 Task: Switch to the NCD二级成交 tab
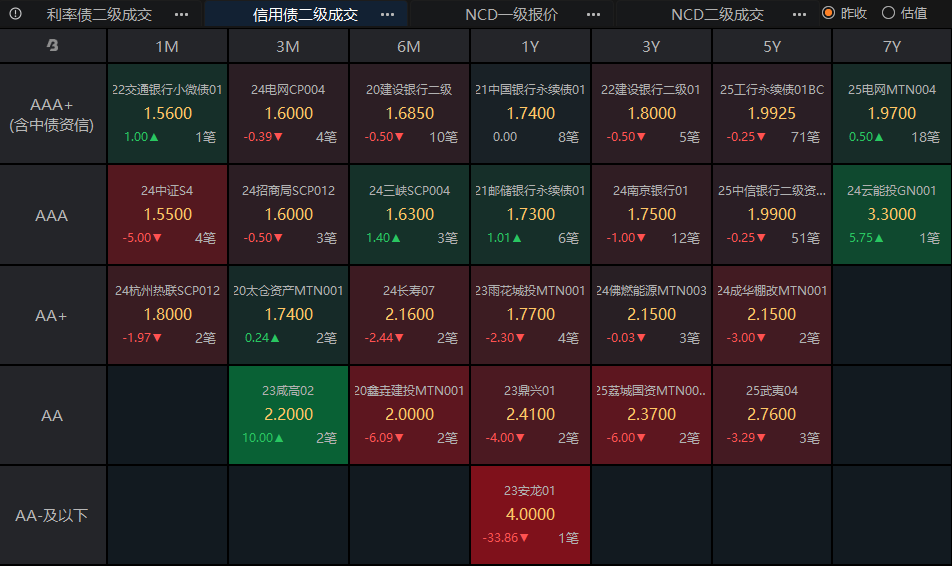click(717, 14)
